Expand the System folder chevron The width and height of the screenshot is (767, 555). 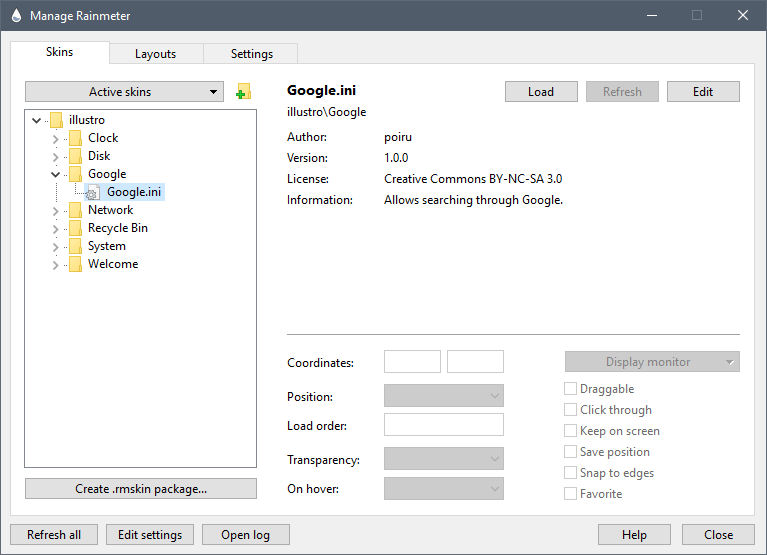coord(55,247)
